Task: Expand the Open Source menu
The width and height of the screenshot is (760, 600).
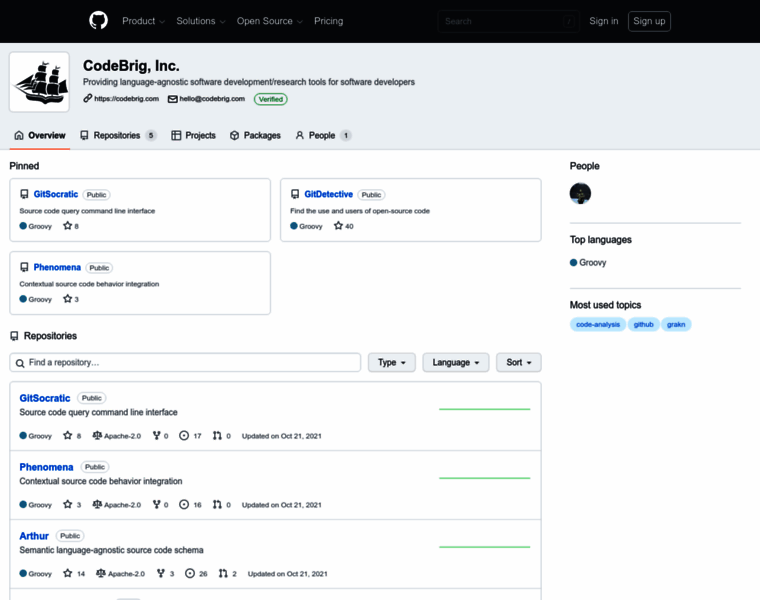Action: (x=269, y=21)
